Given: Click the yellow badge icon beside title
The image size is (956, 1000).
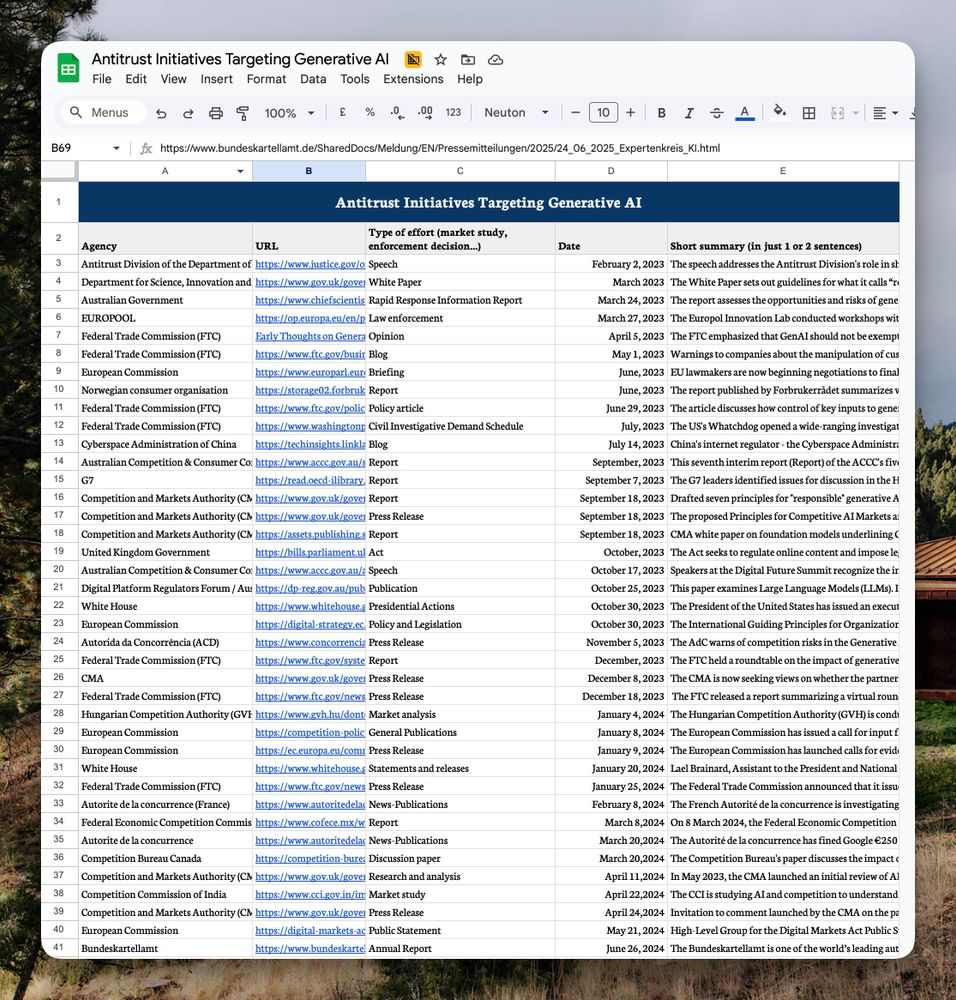Looking at the screenshot, I should click(x=413, y=60).
